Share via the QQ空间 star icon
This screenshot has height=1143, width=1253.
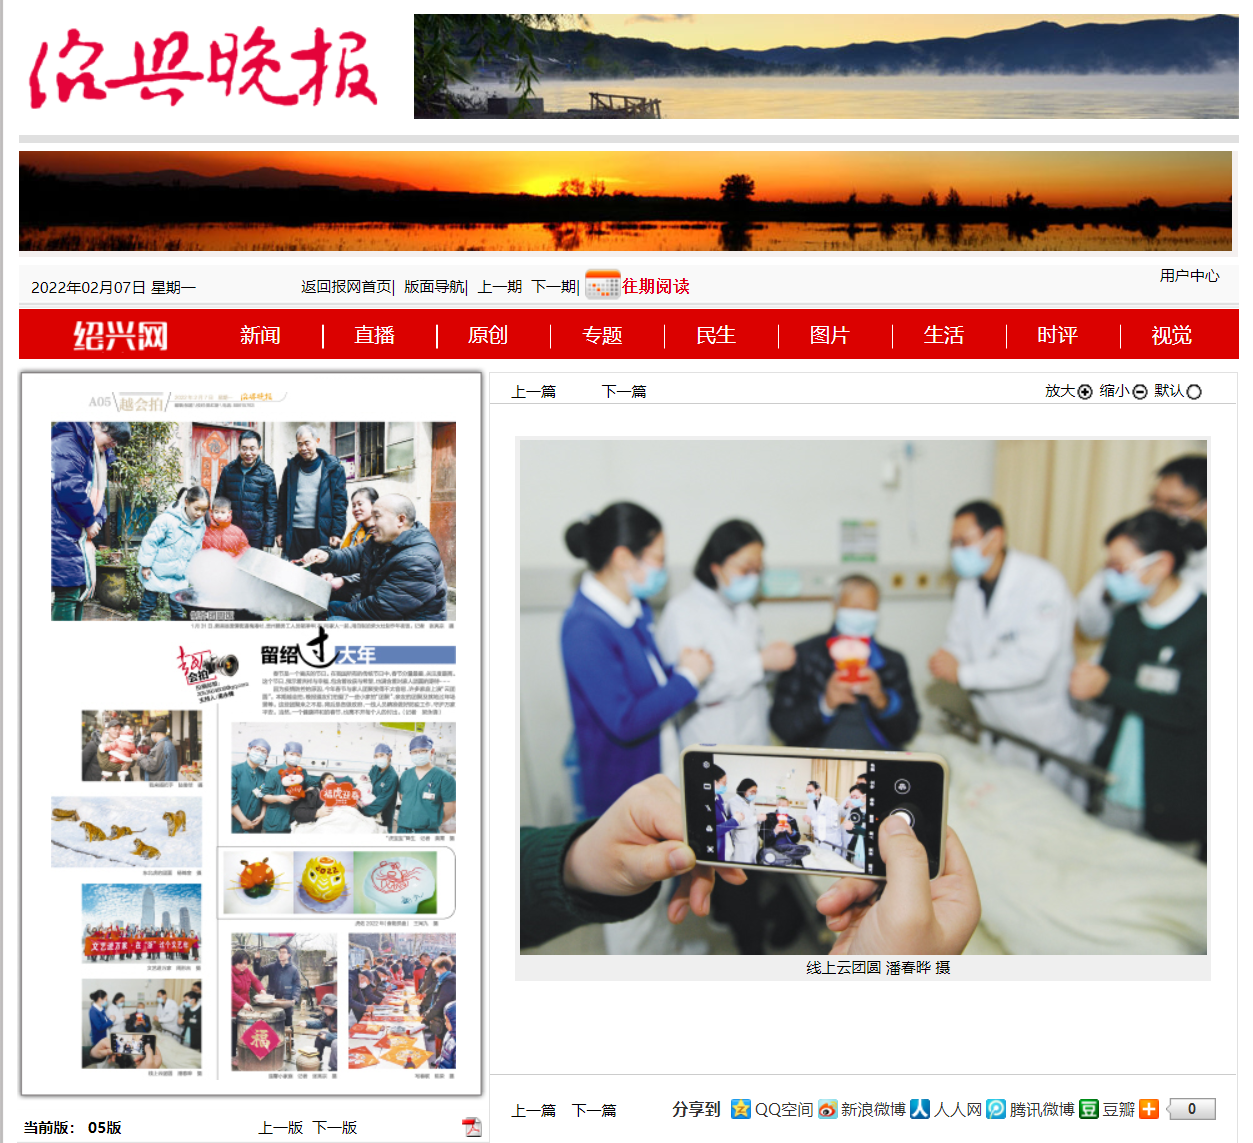741,1109
